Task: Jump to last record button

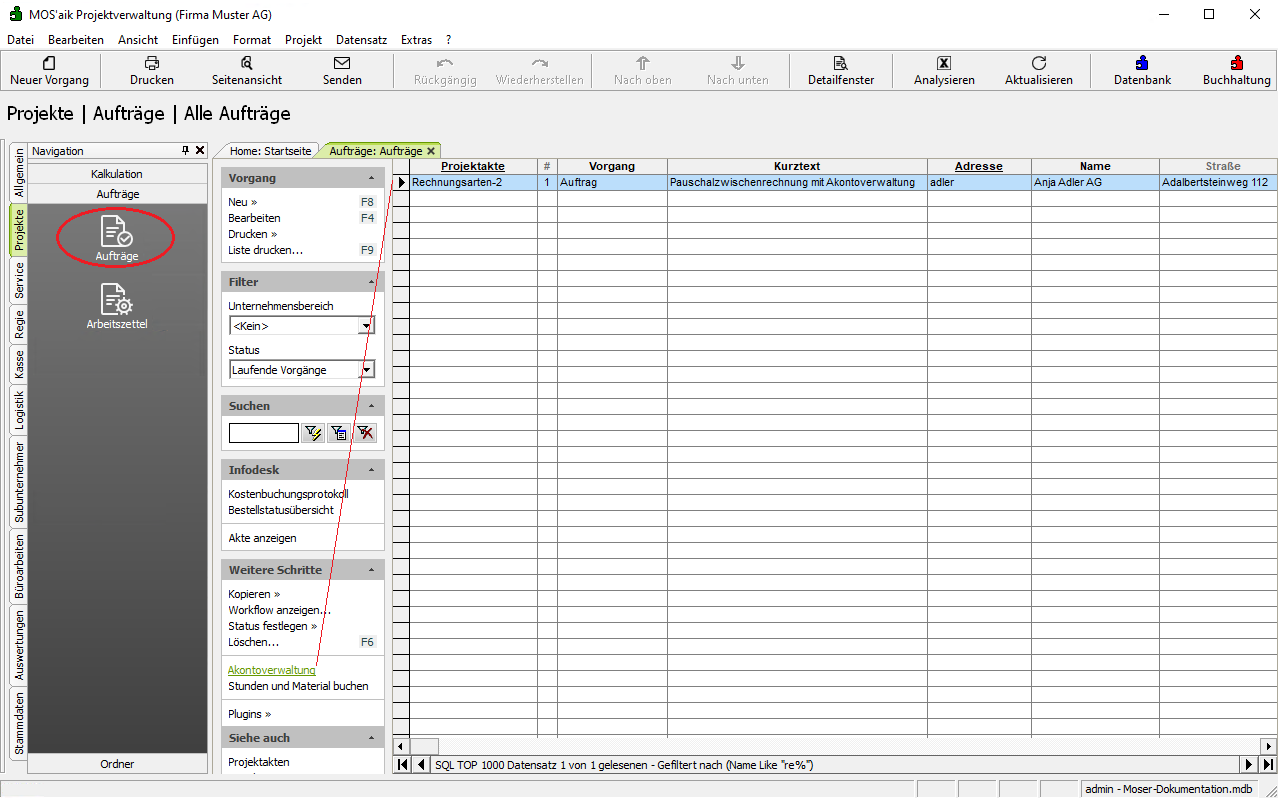Action: (x=1267, y=764)
